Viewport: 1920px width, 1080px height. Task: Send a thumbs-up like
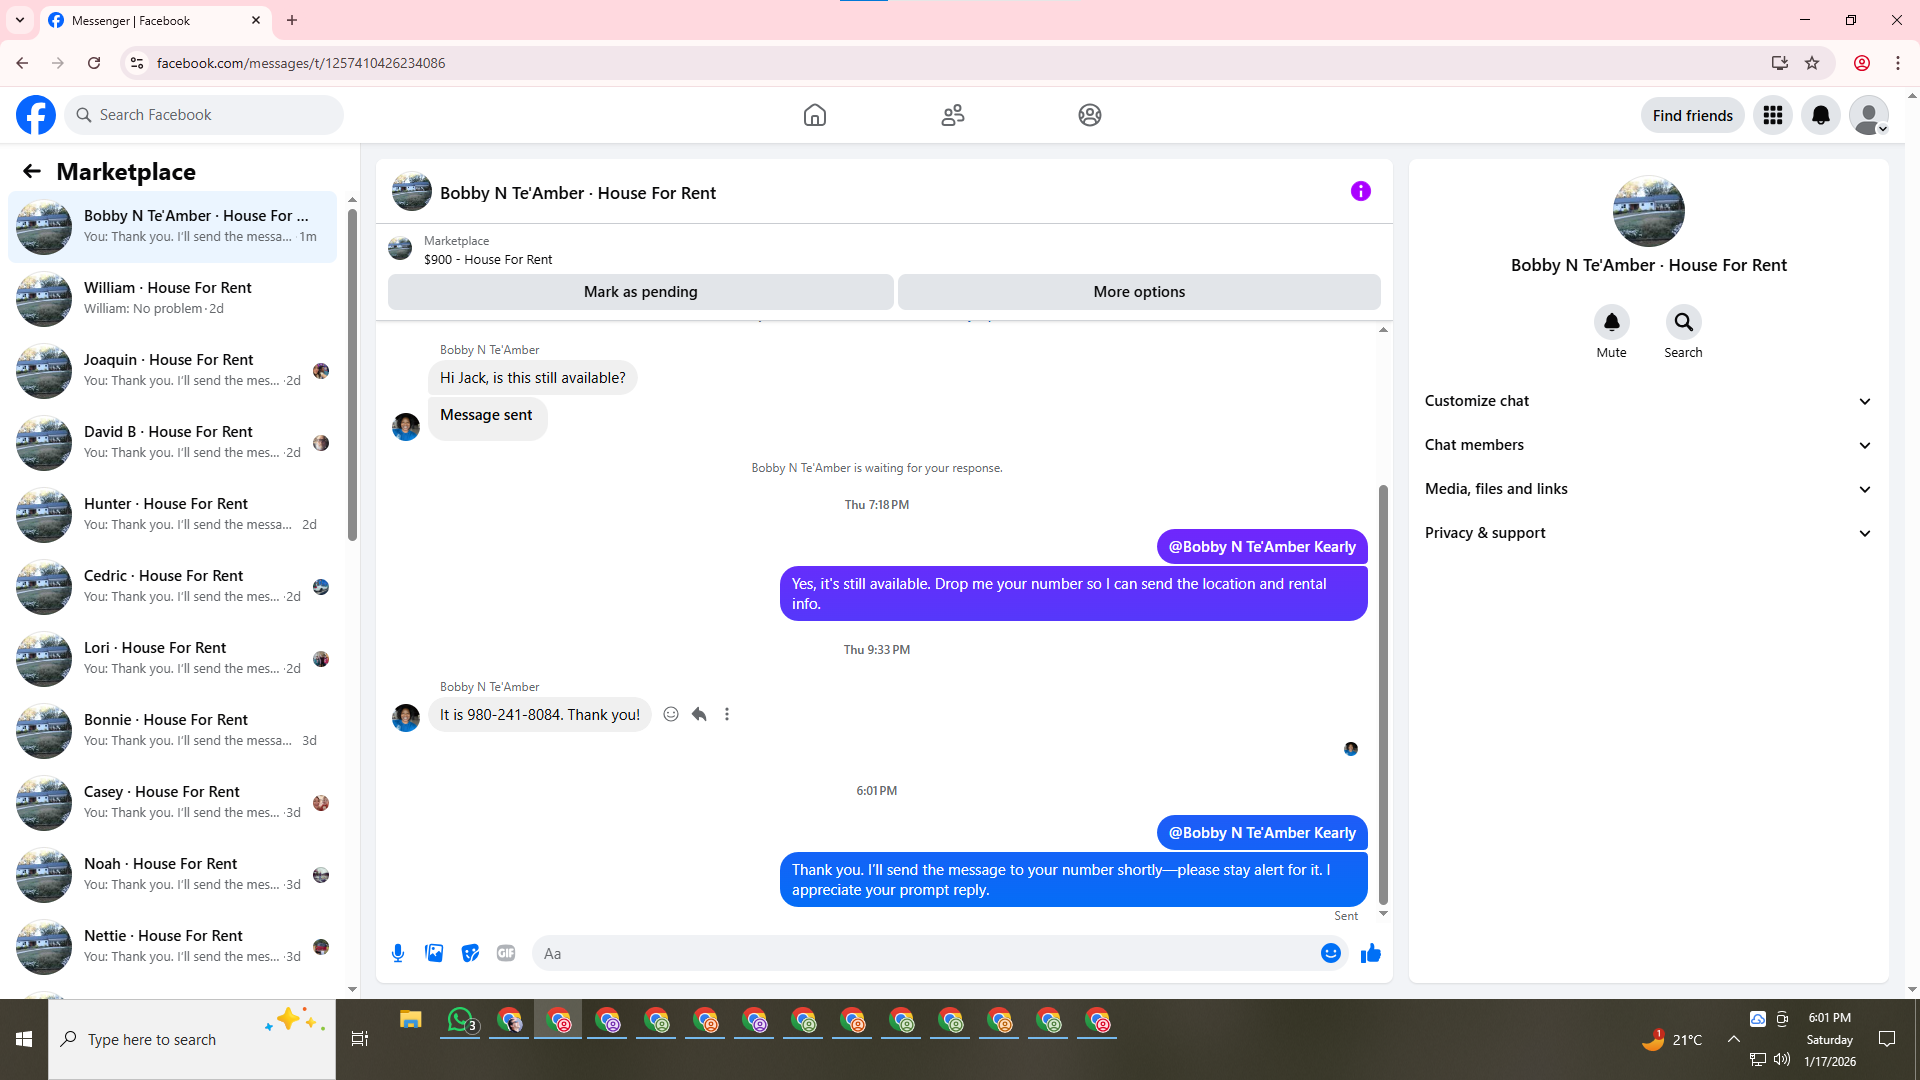[x=1370, y=953]
